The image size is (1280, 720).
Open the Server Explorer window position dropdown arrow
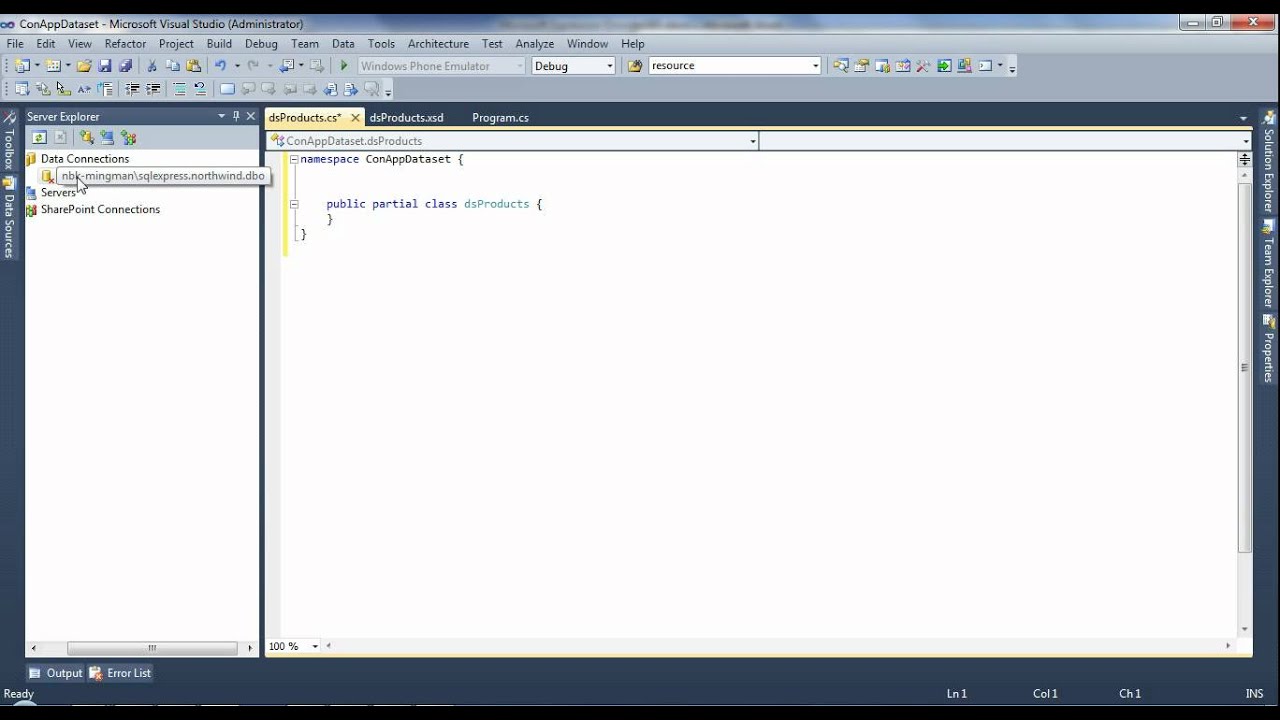coord(221,116)
